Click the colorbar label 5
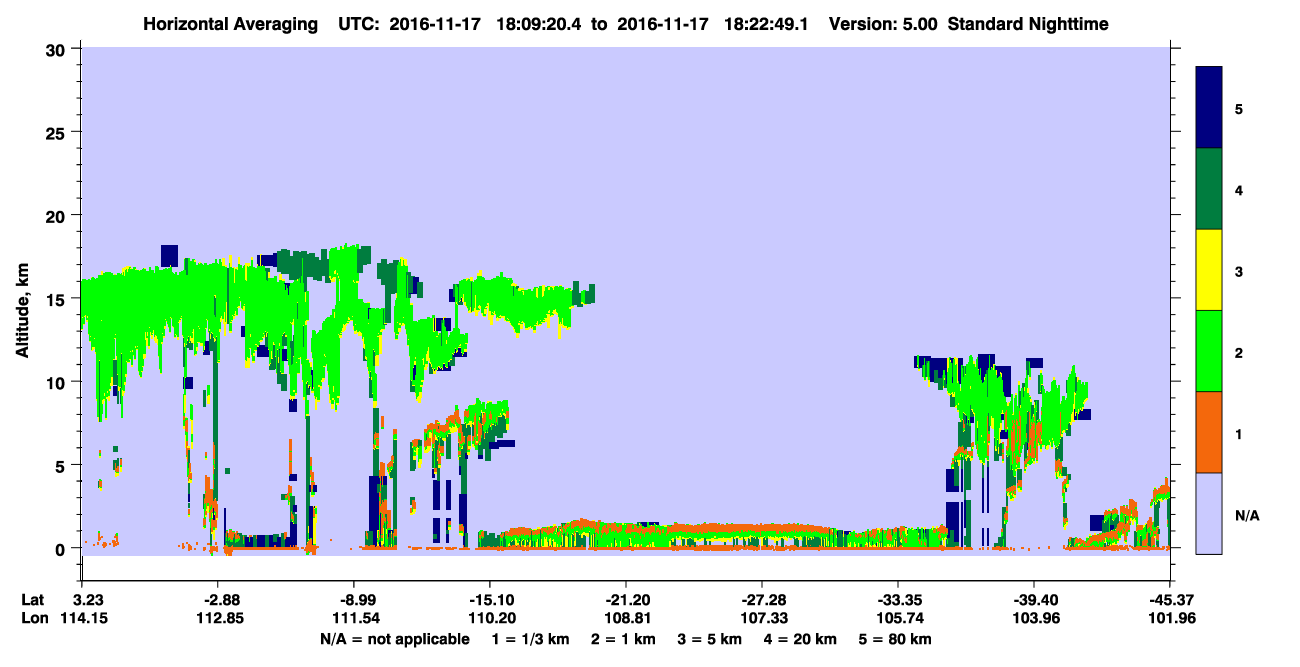This screenshot has height=667, width=1300. point(1238,108)
